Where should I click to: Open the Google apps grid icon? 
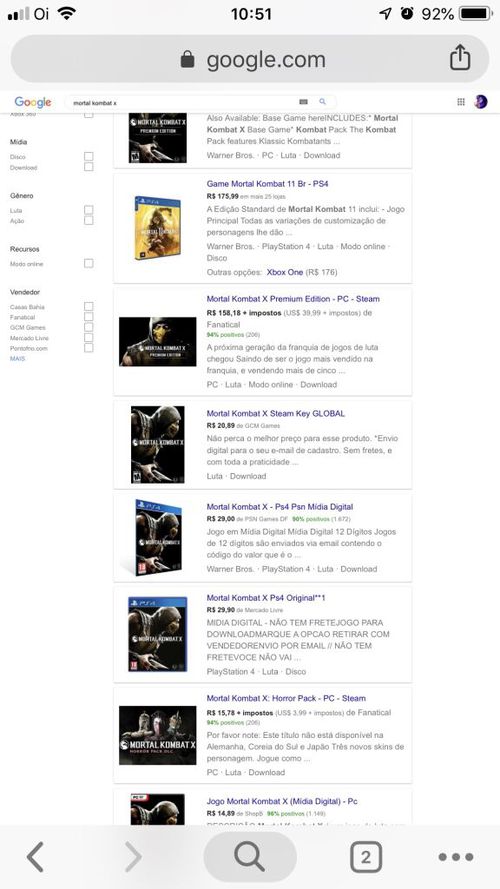point(461,102)
